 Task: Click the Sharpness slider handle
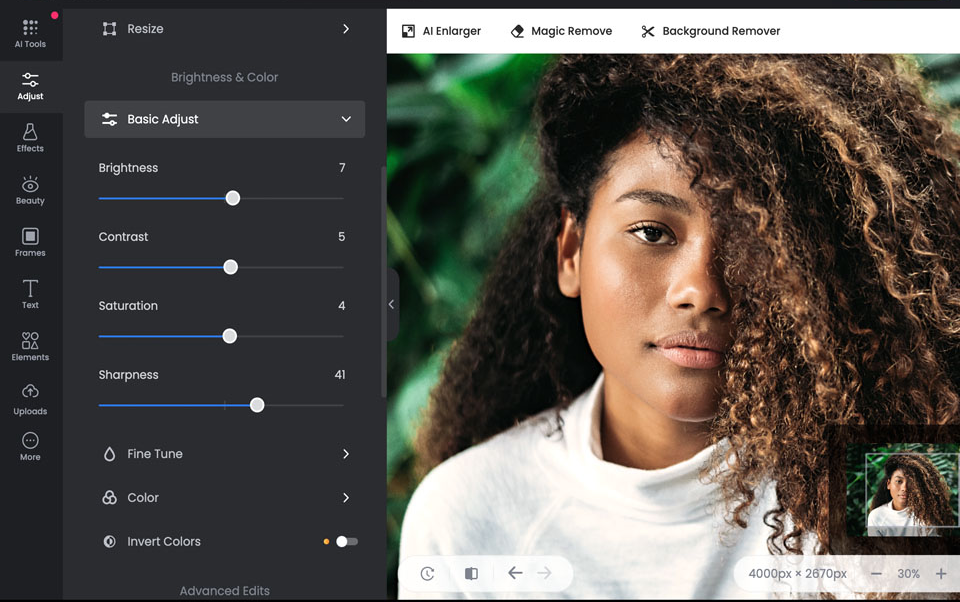pos(257,405)
